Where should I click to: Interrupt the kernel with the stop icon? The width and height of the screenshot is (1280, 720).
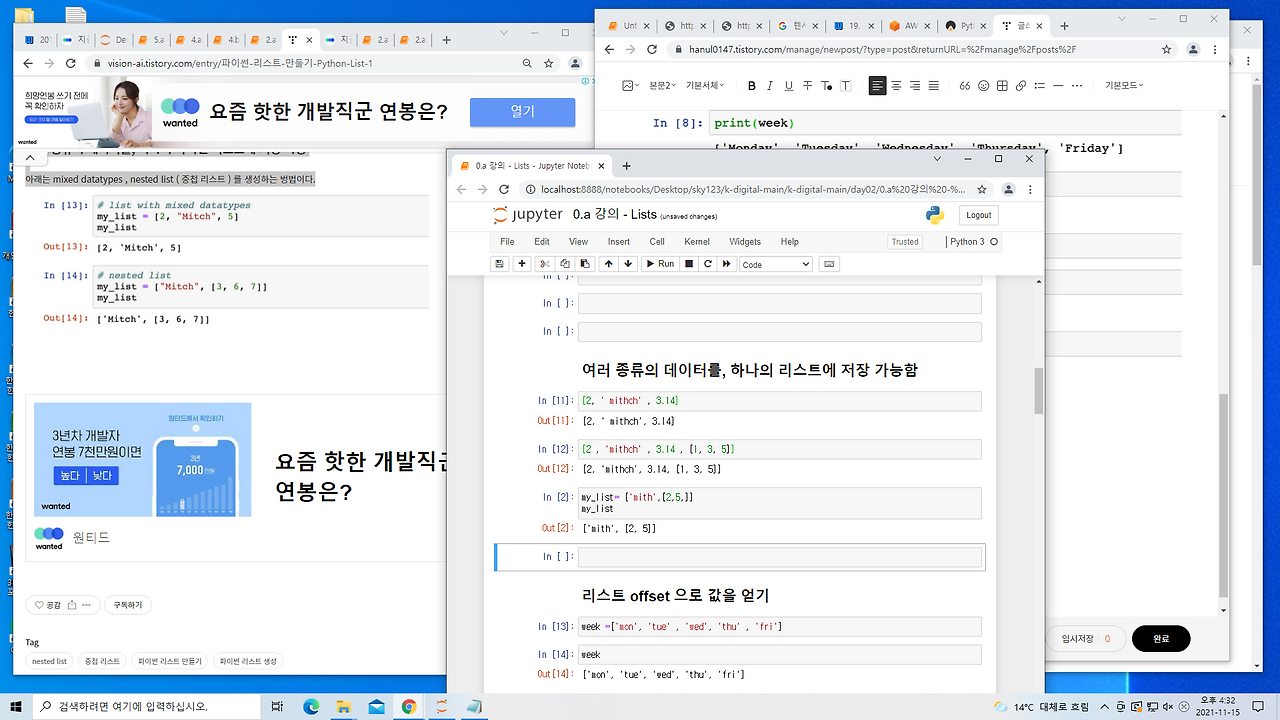pos(690,264)
